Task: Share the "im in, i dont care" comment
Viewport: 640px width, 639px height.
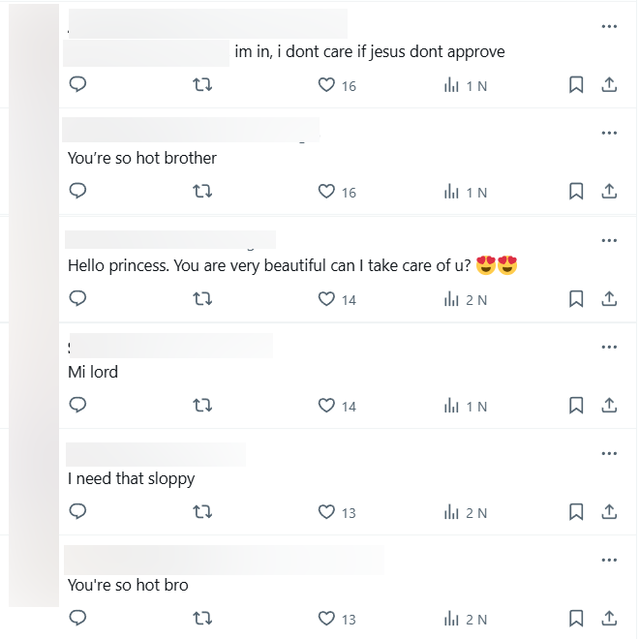Action: (609, 85)
